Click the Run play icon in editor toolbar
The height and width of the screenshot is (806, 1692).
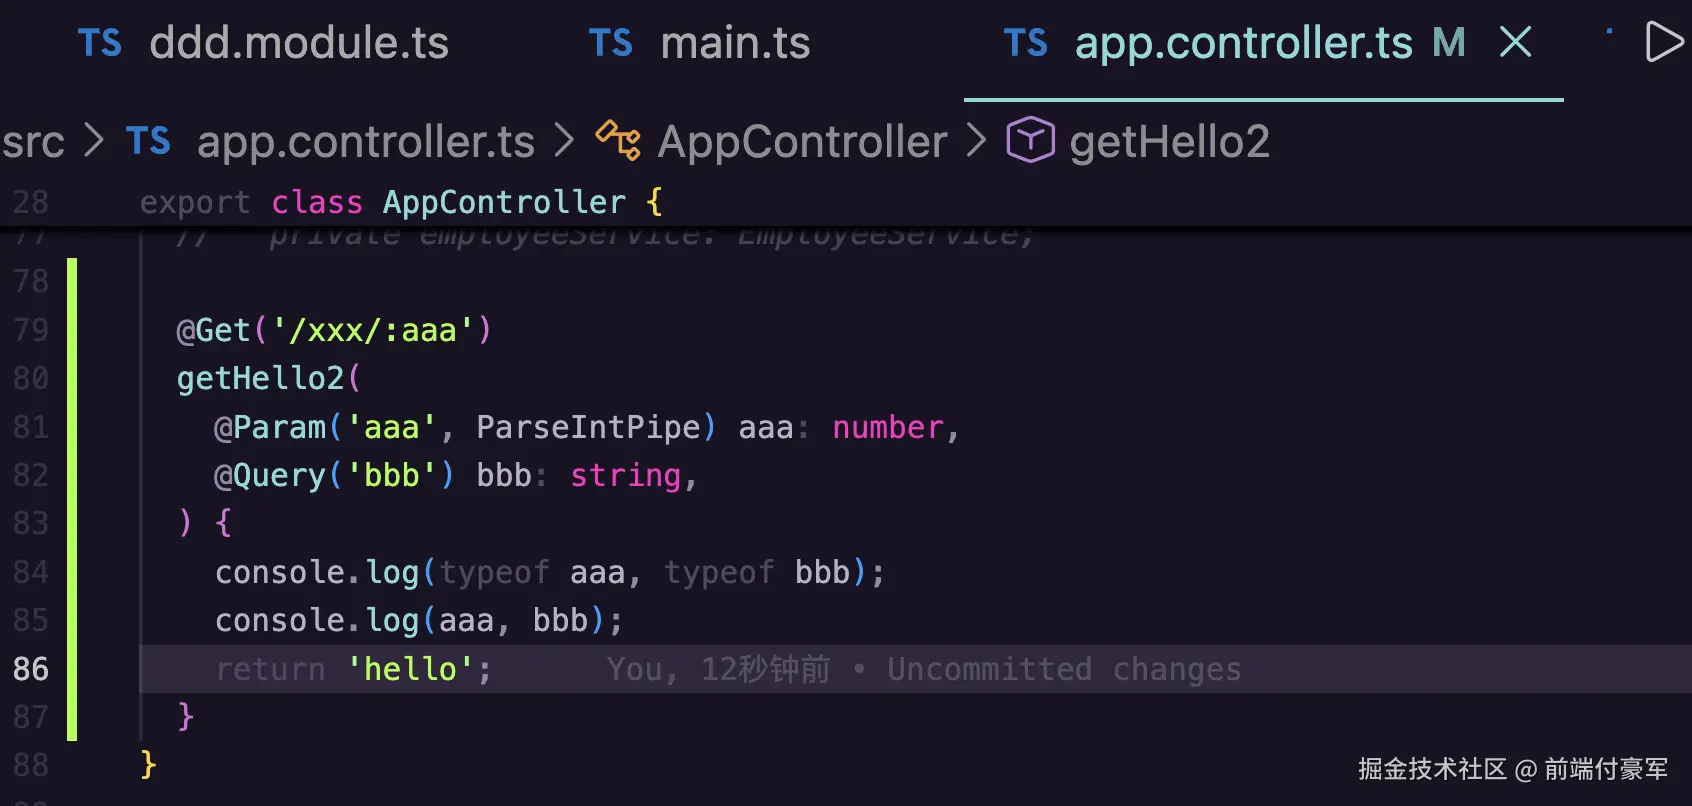(1663, 42)
